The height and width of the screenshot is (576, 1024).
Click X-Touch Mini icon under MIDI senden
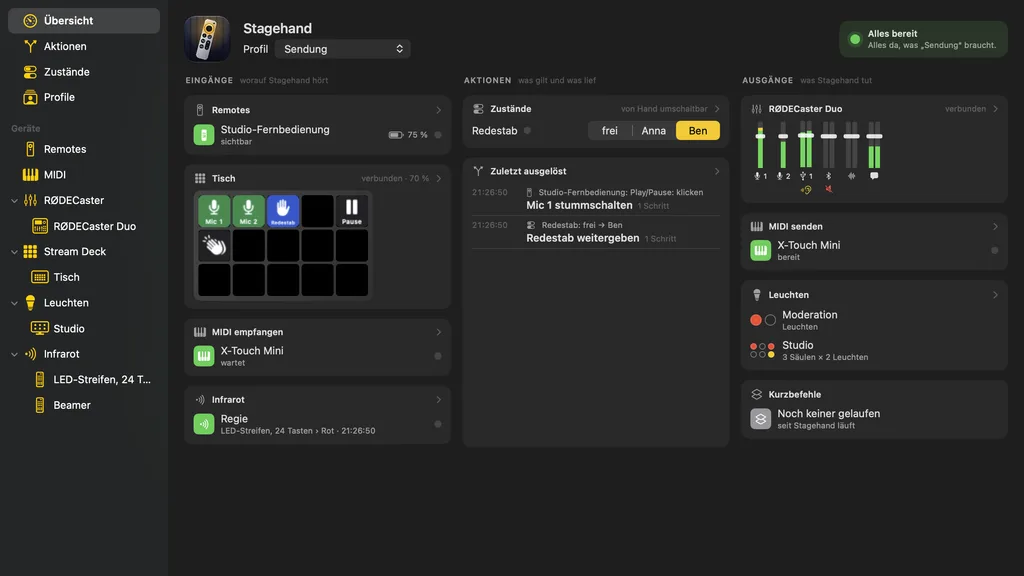pyautogui.click(x=760, y=250)
